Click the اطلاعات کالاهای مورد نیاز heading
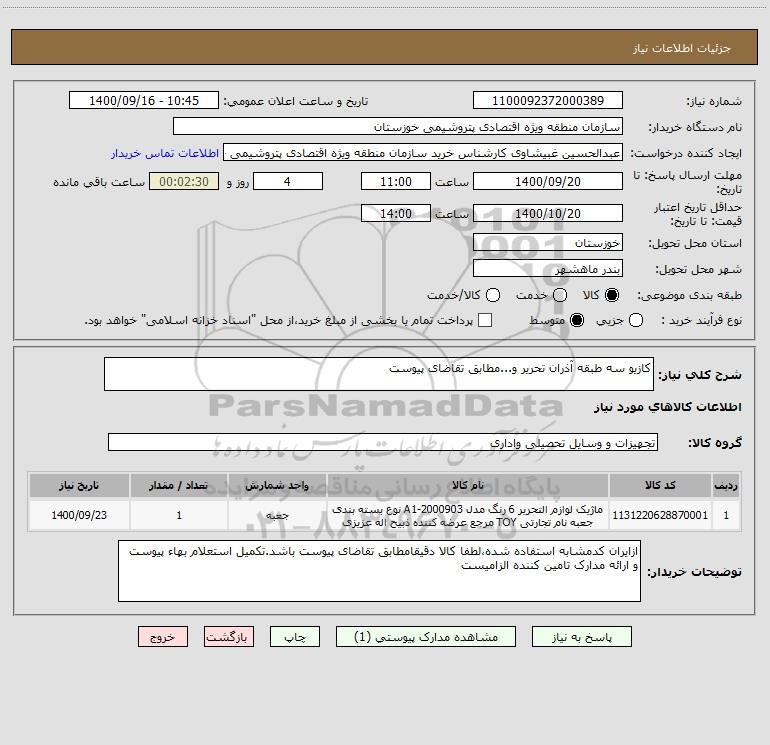770x745 pixels. (x=668, y=407)
